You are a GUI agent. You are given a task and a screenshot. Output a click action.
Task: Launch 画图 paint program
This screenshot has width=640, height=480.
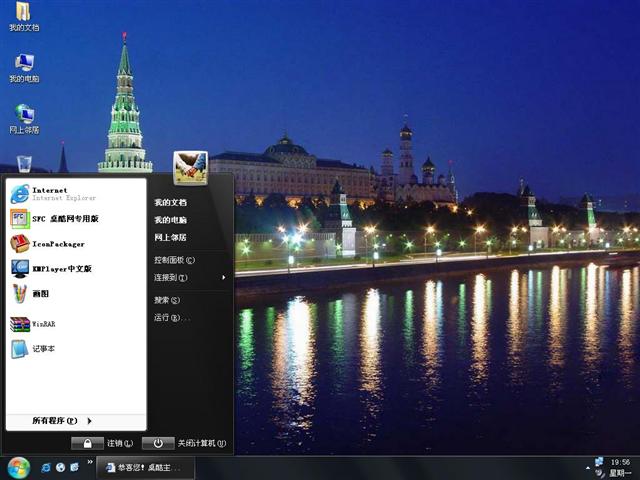click(76, 293)
